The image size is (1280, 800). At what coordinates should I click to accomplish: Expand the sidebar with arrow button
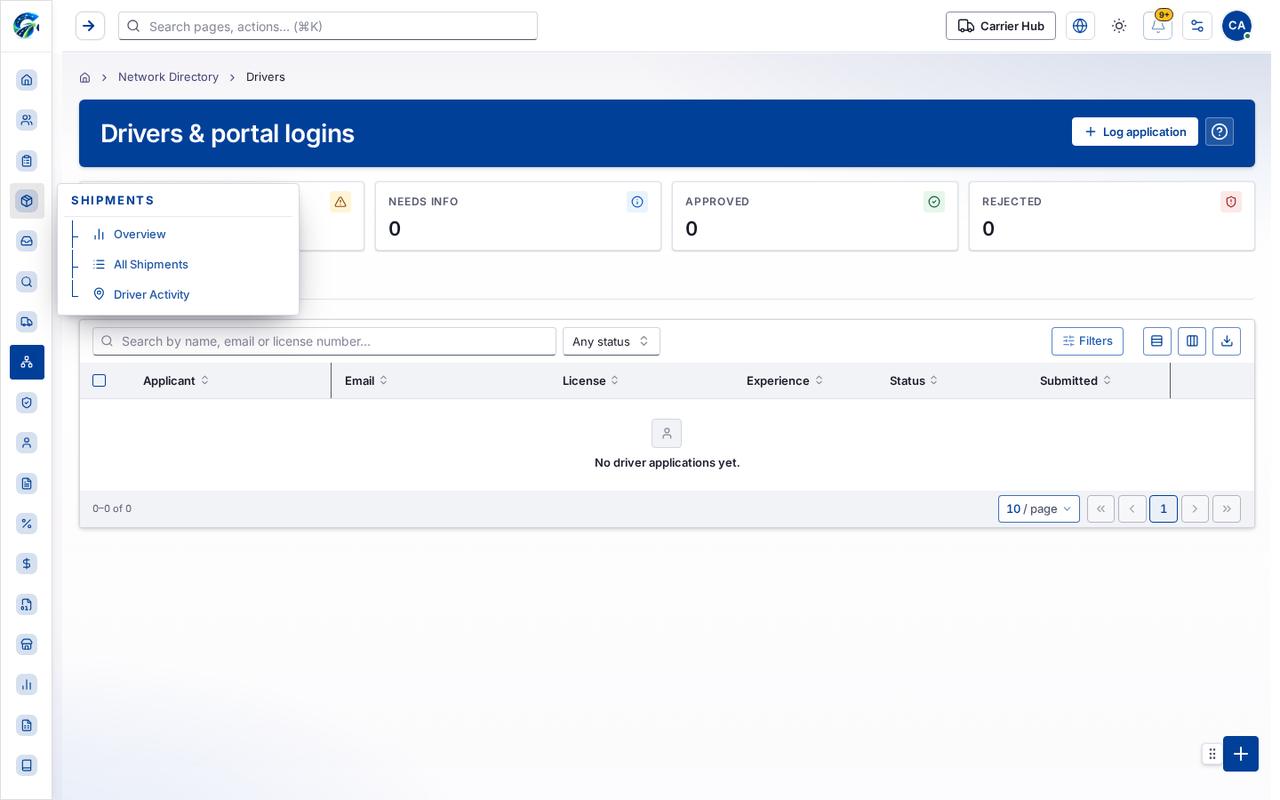tap(90, 26)
